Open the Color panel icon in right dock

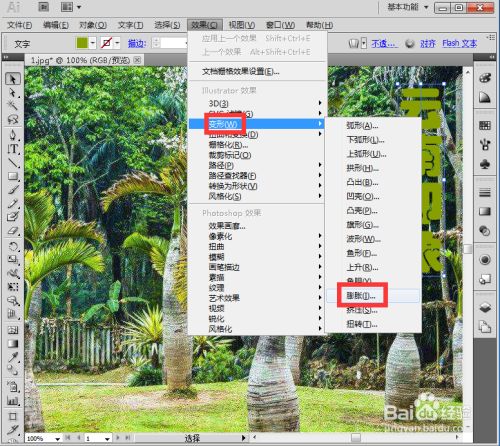(x=485, y=78)
